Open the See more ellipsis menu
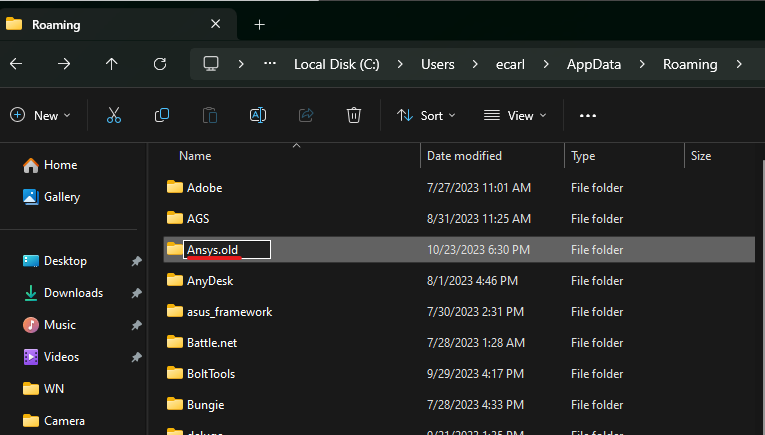 pyautogui.click(x=588, y=115)
